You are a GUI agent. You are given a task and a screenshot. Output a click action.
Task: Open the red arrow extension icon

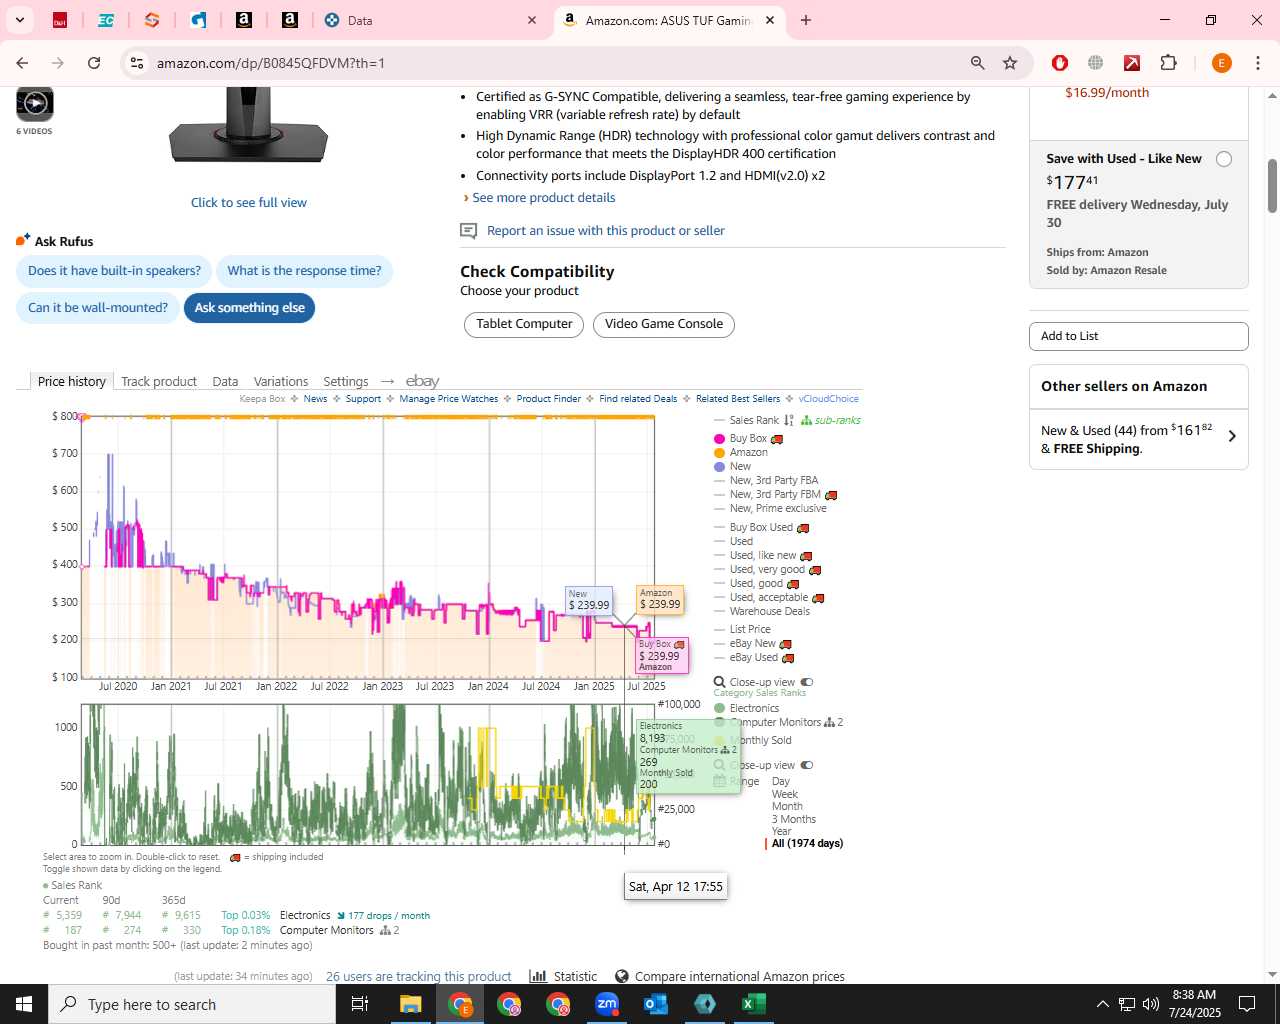click(1132, 63)
